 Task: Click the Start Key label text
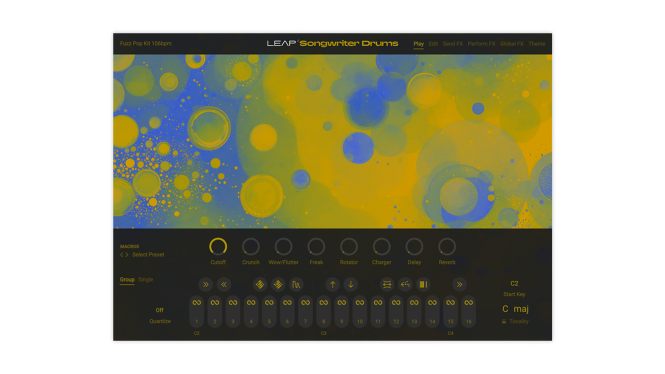click(514, 294)
